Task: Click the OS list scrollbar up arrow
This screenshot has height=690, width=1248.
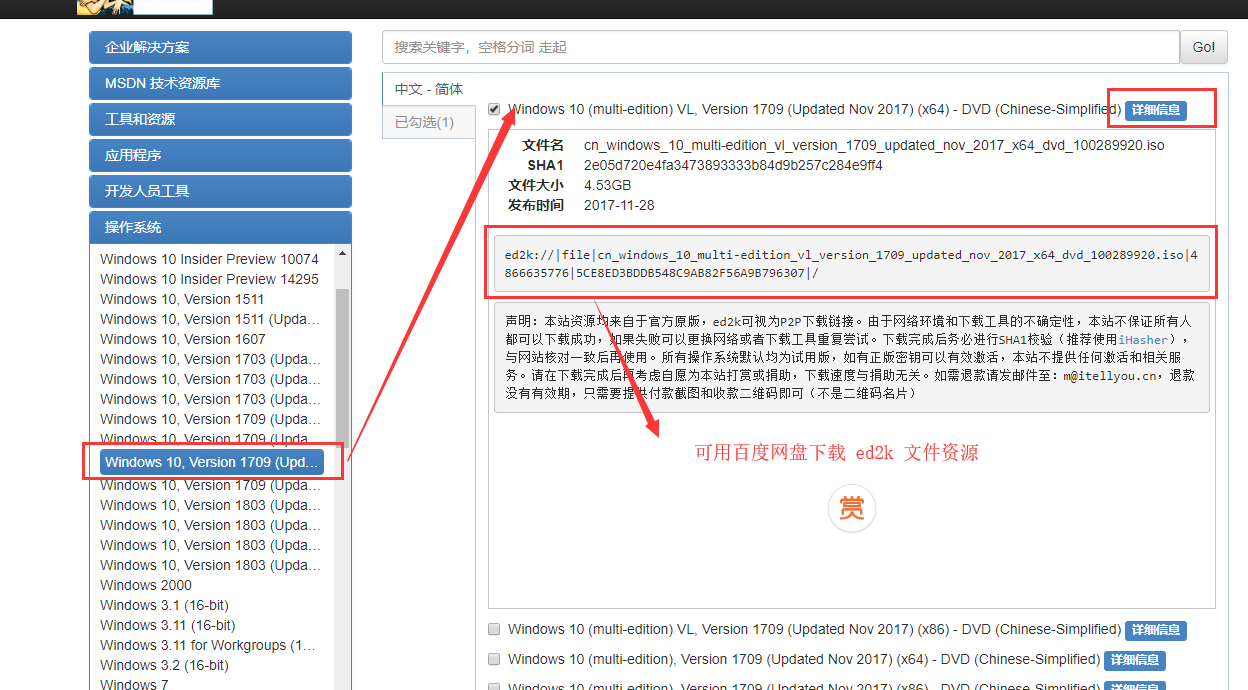Action: pyautogui.click(x=343, y=254)
